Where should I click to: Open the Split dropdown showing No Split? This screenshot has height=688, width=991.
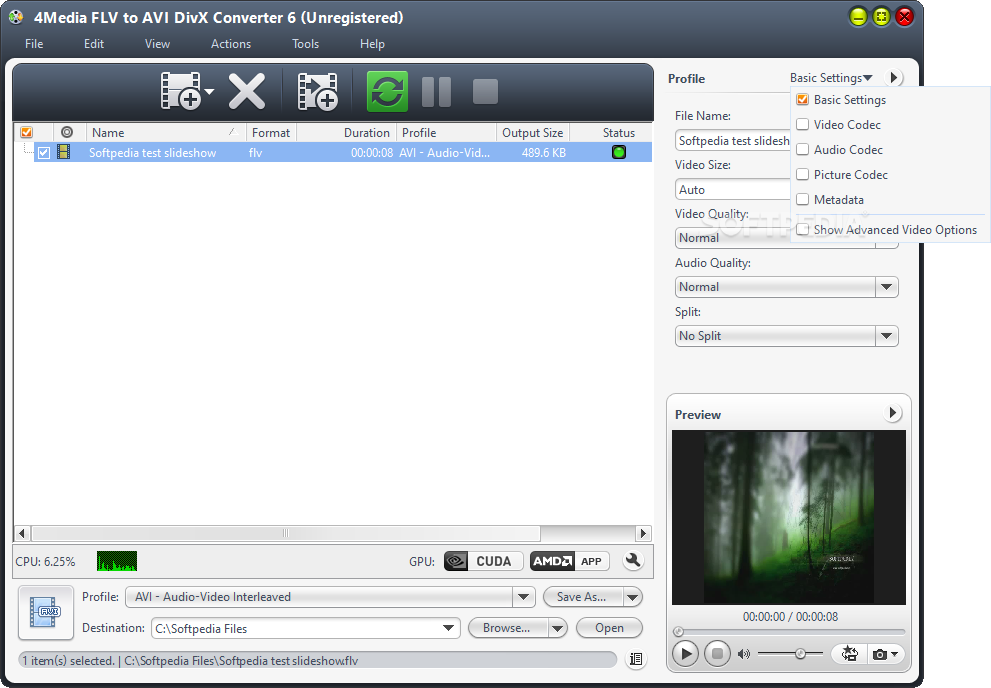point(786,335)
